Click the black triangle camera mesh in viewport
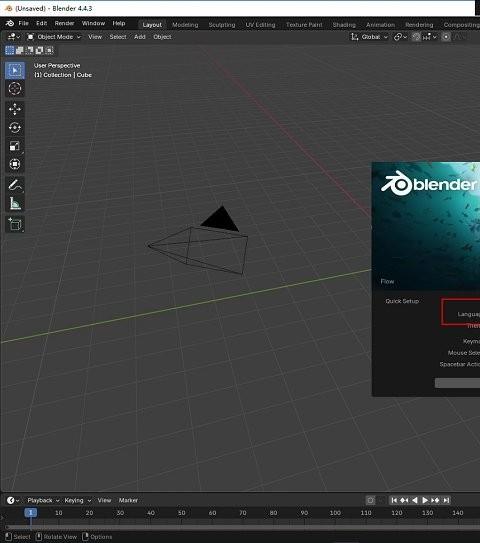The height and width of the screenshot is (543, 480). click(x=220, y=220)
